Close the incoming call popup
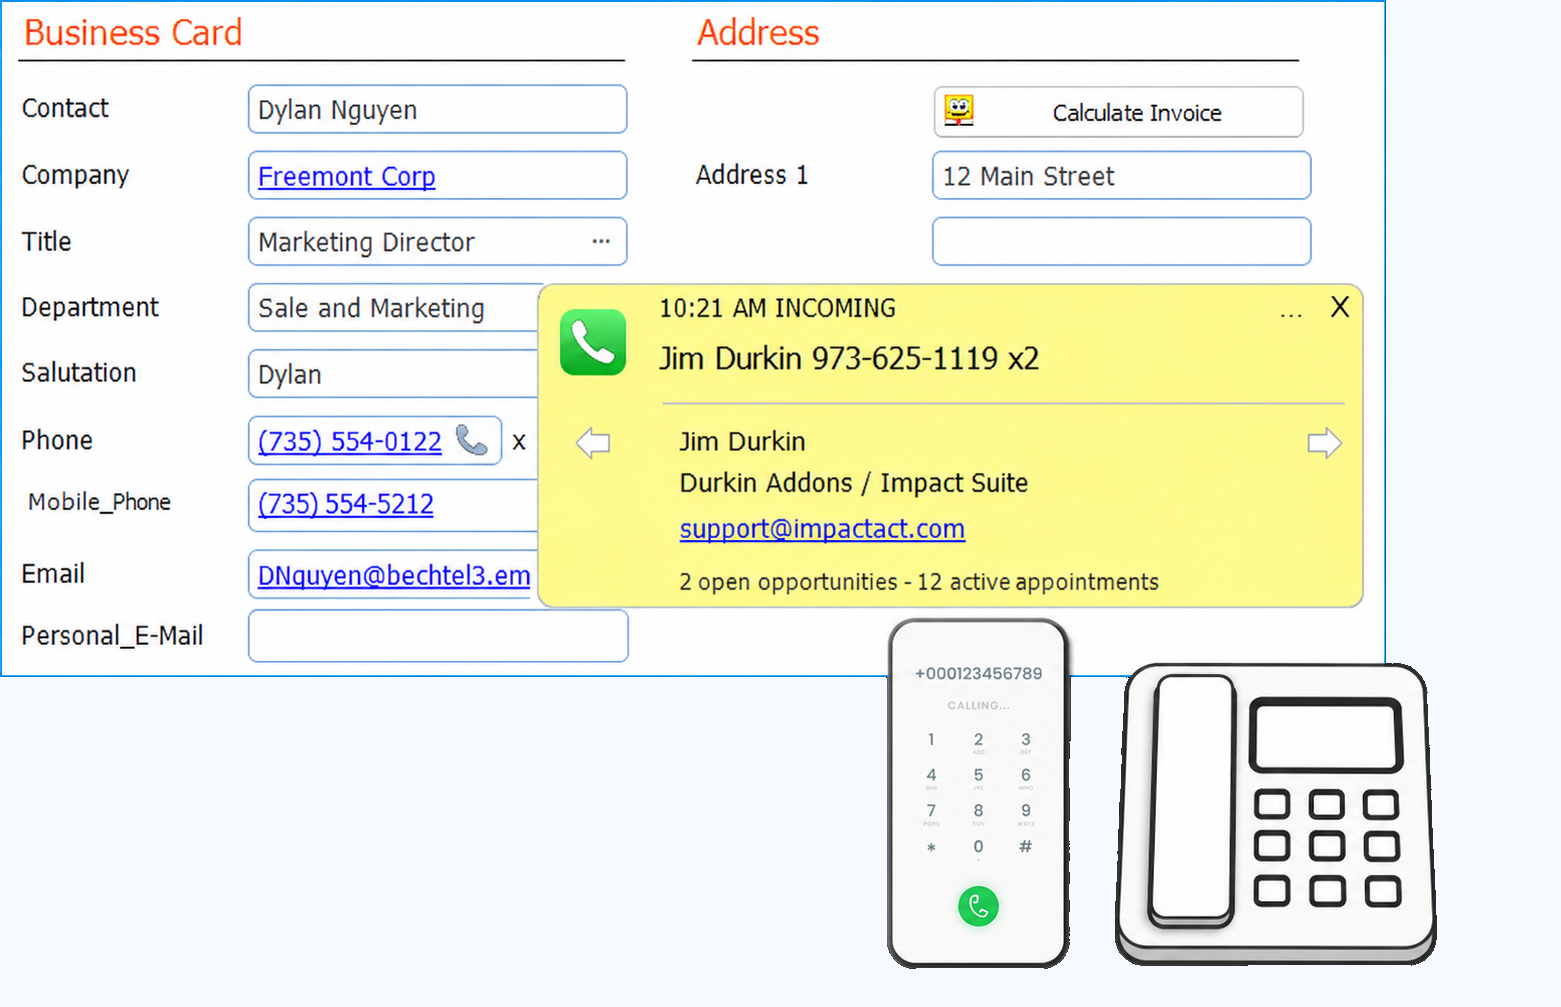1561x1007 pixels. [x=1340, y=307]
